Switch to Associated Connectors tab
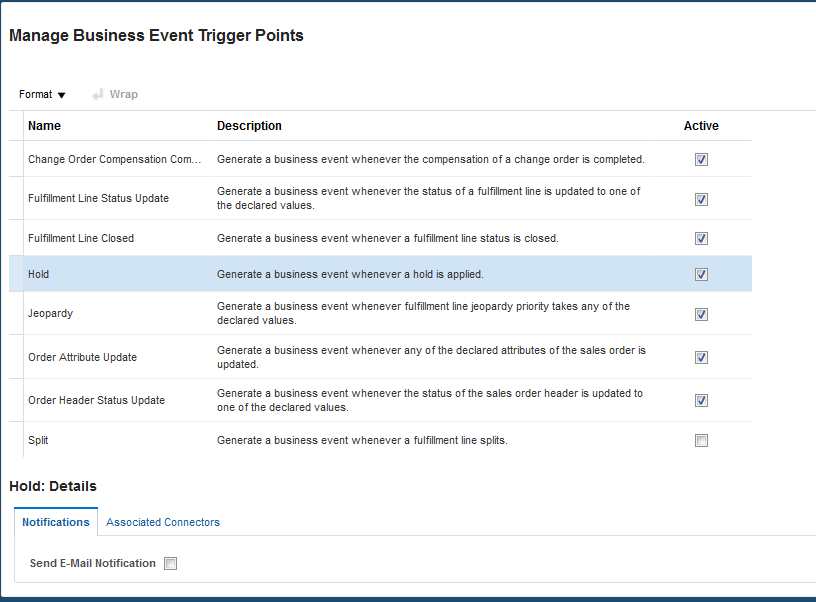 click(163, 522)
